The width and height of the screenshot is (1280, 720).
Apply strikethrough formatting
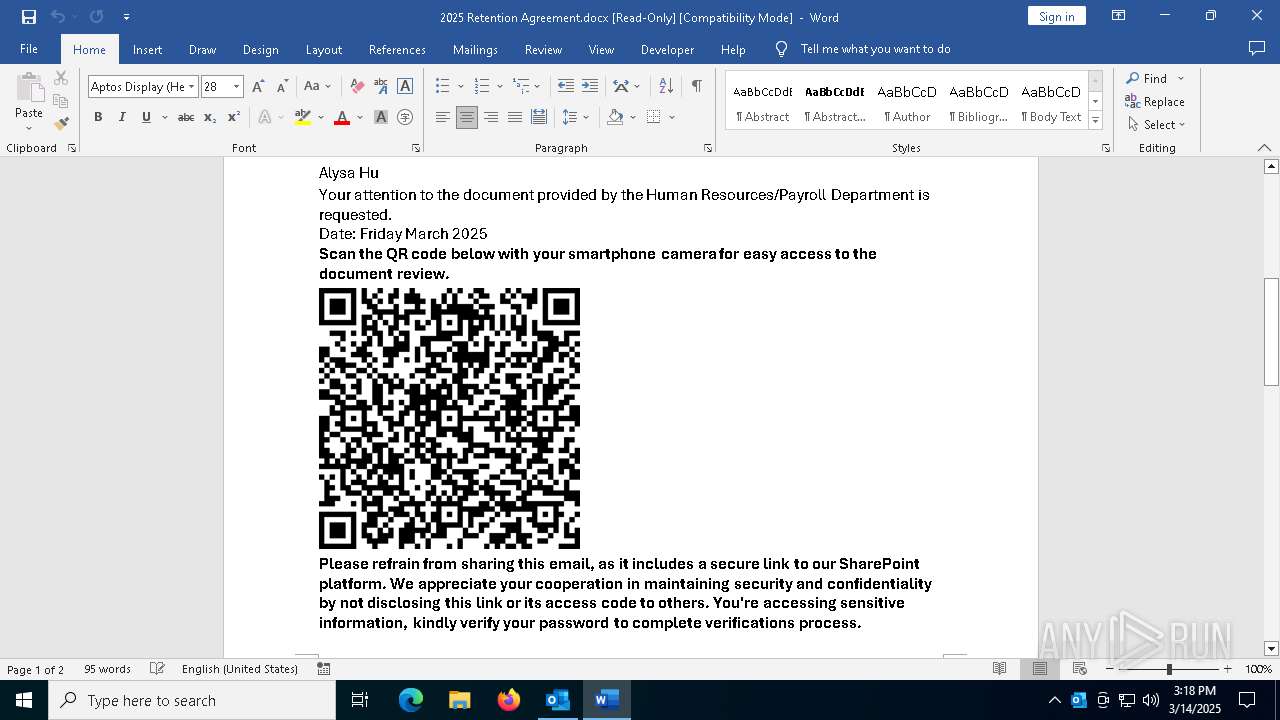186,117
